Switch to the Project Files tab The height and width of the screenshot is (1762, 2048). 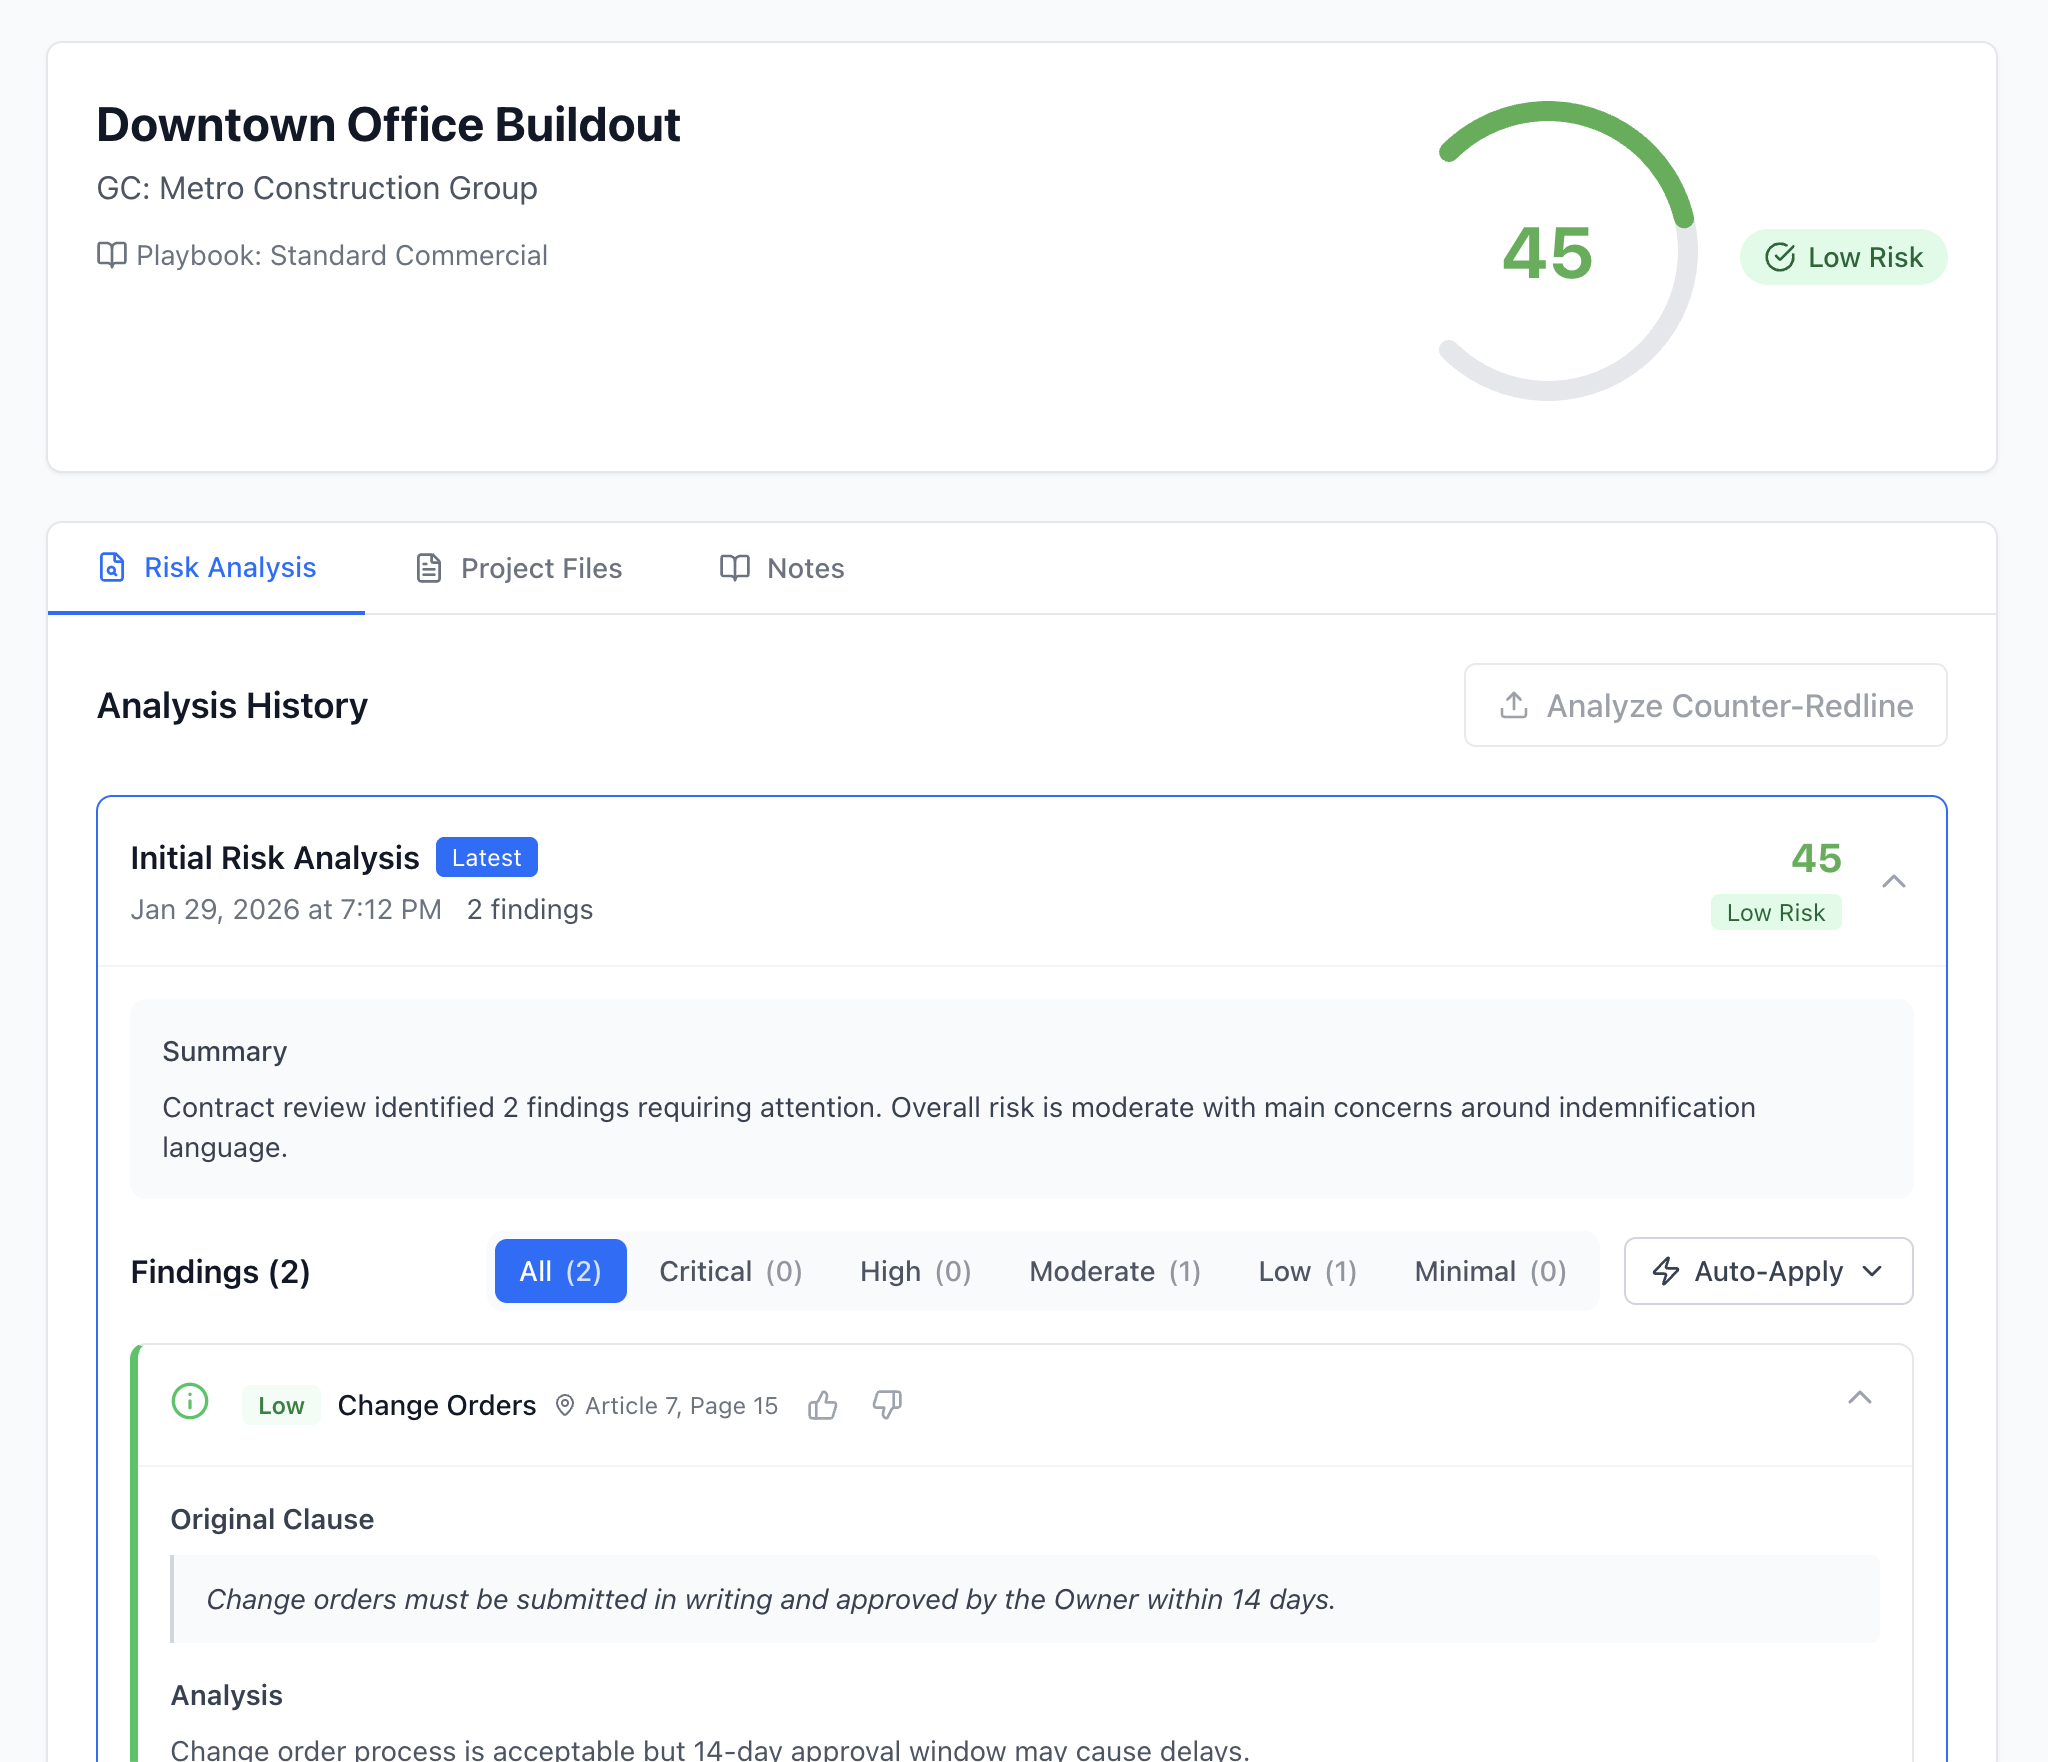tap(519, 568)
